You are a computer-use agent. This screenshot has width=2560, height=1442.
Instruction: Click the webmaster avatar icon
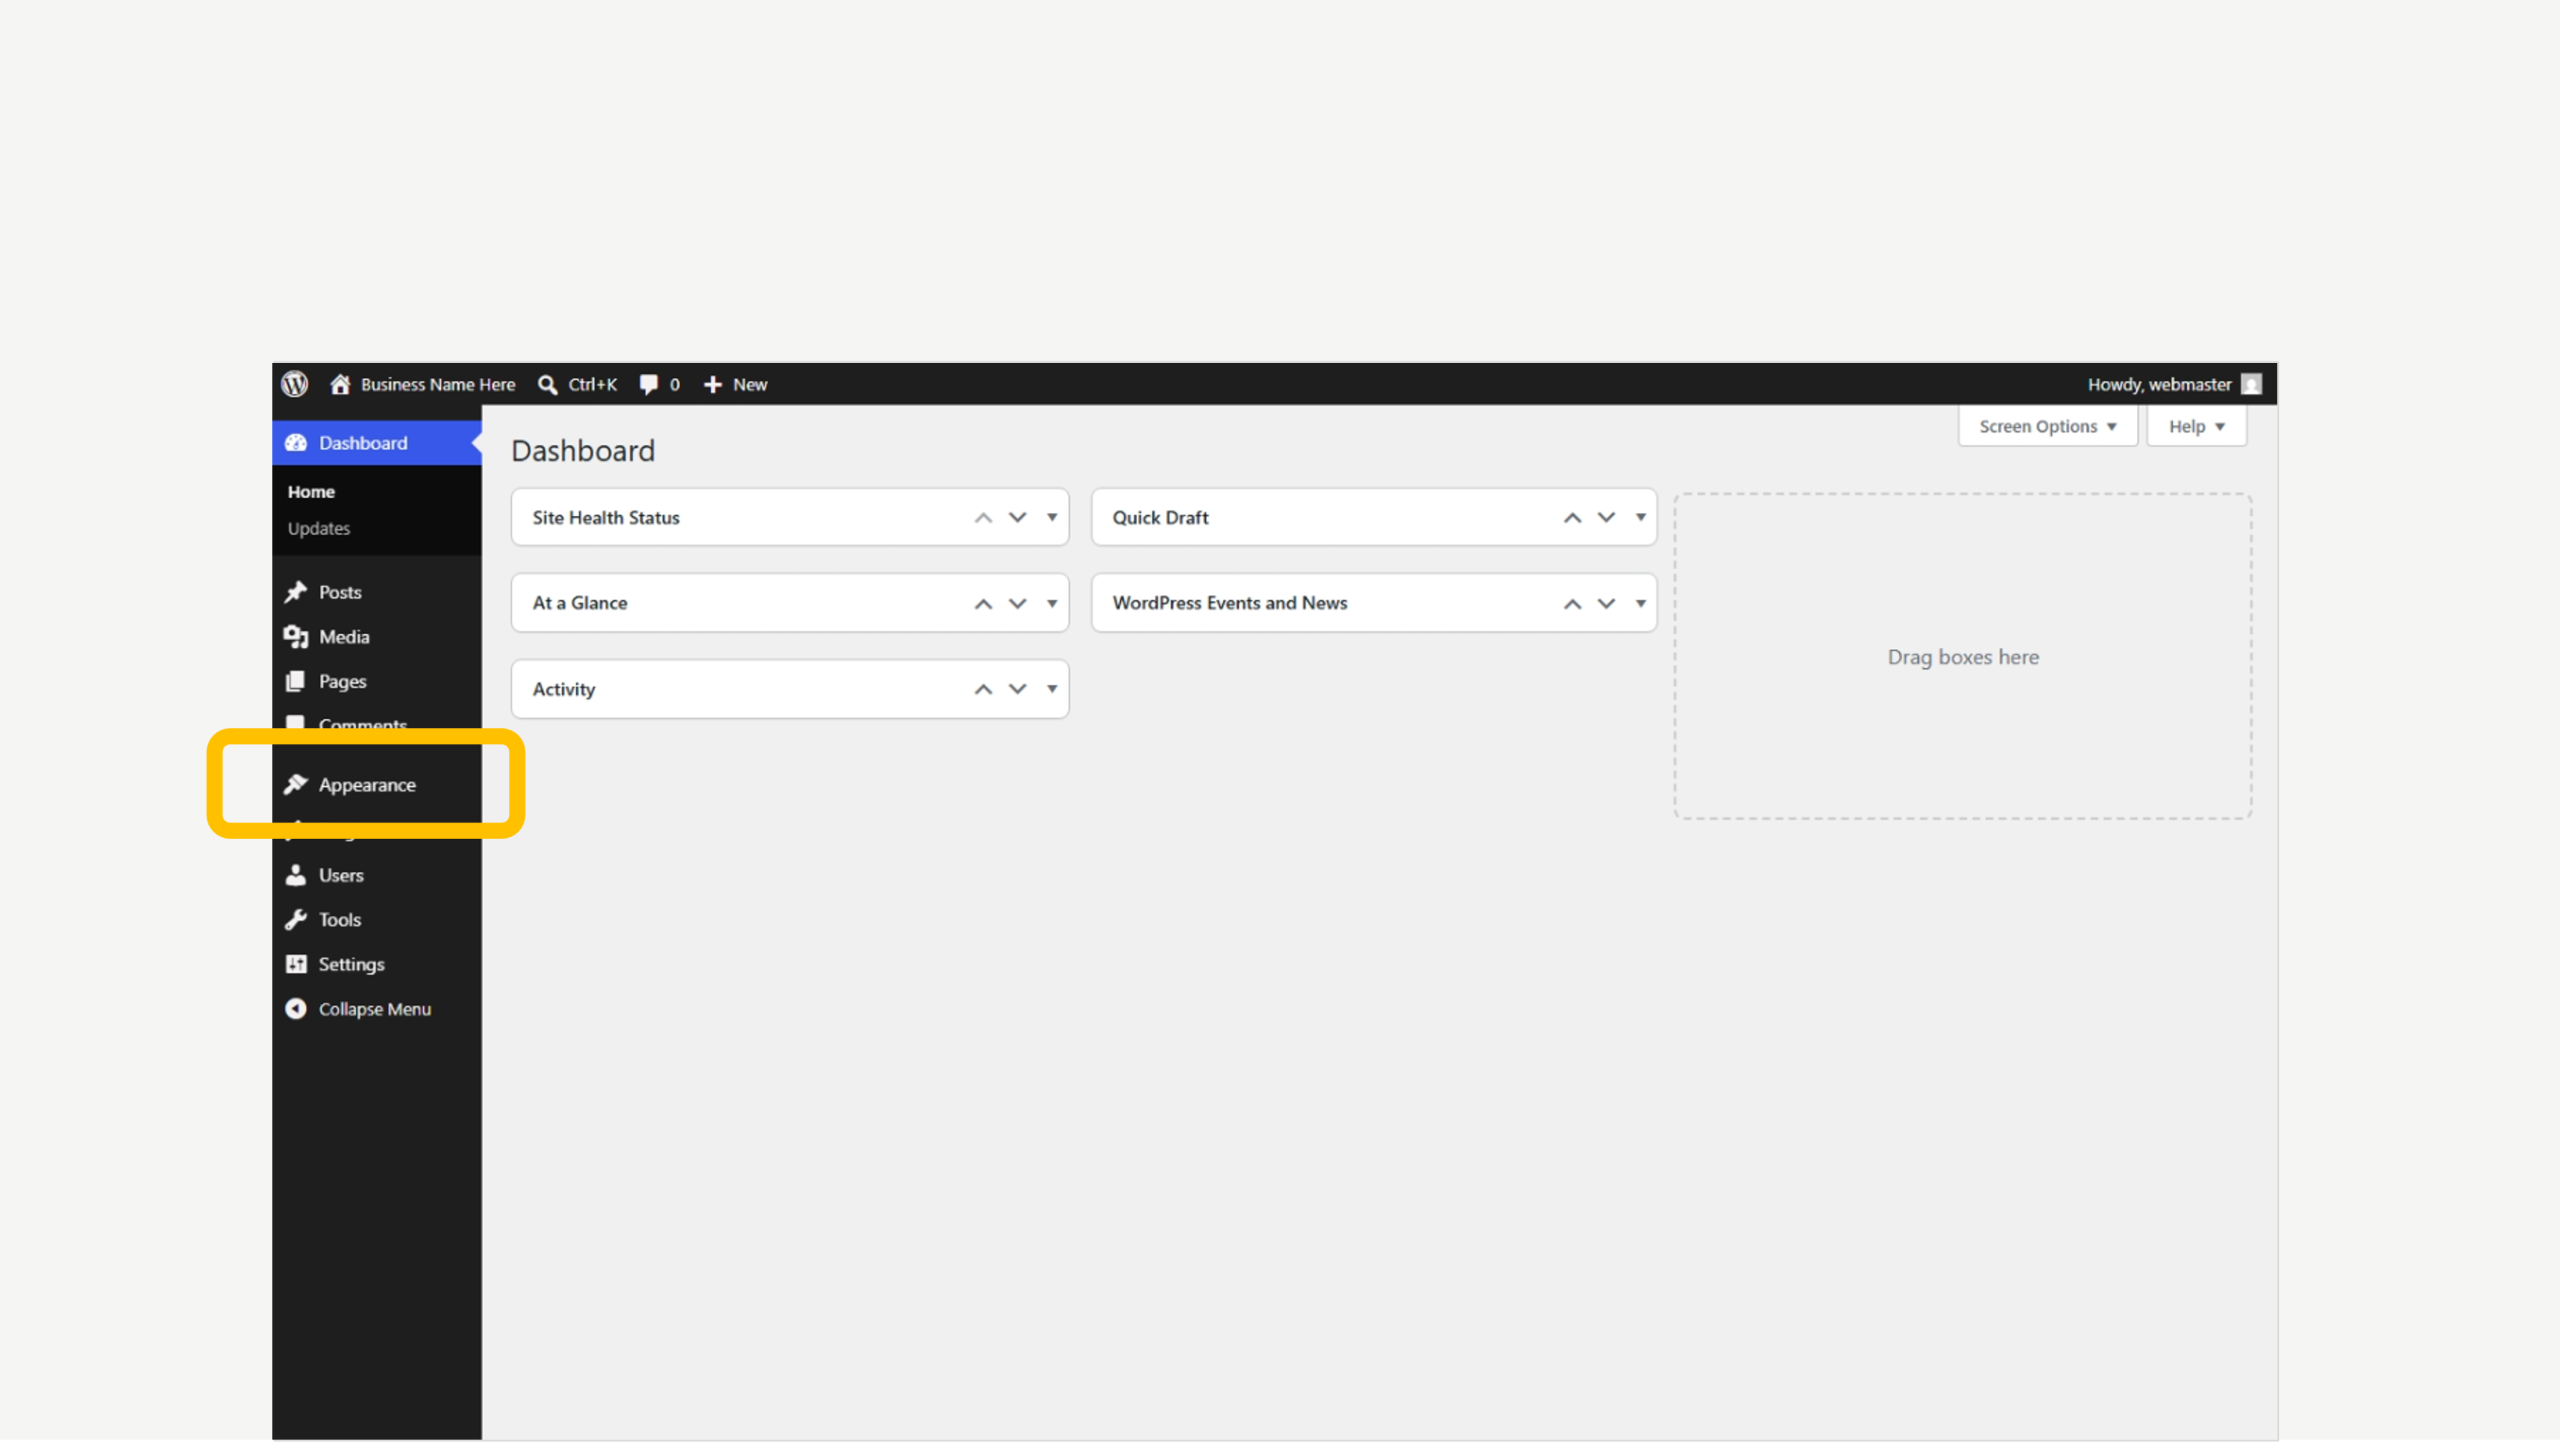(2251, 385)
